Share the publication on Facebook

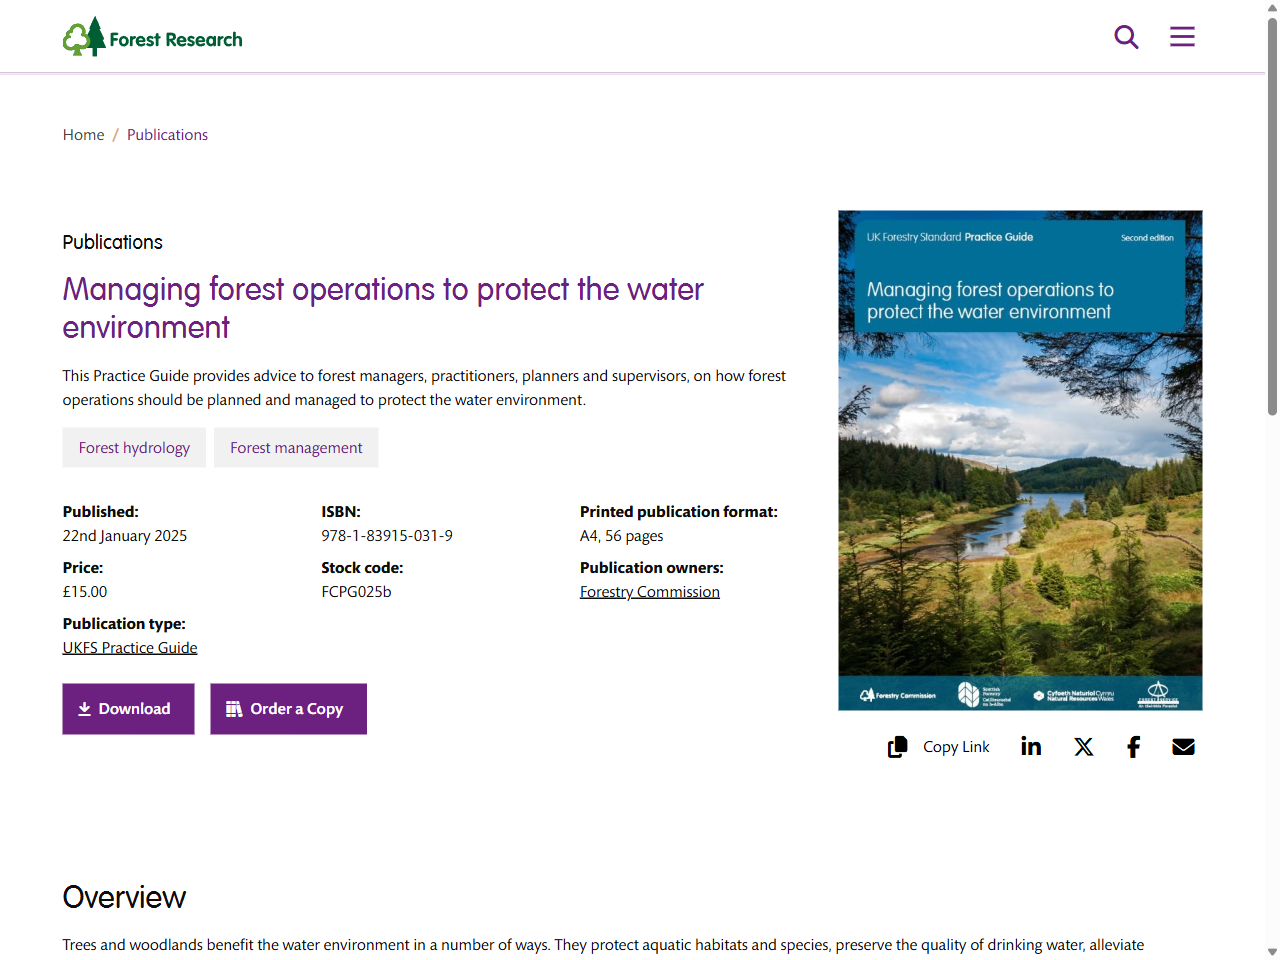(x=1133, y=746)
